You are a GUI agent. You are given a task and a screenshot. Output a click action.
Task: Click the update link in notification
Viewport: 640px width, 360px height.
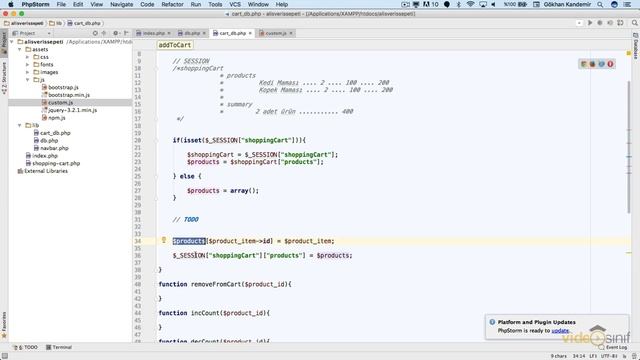tap(560, 331)
